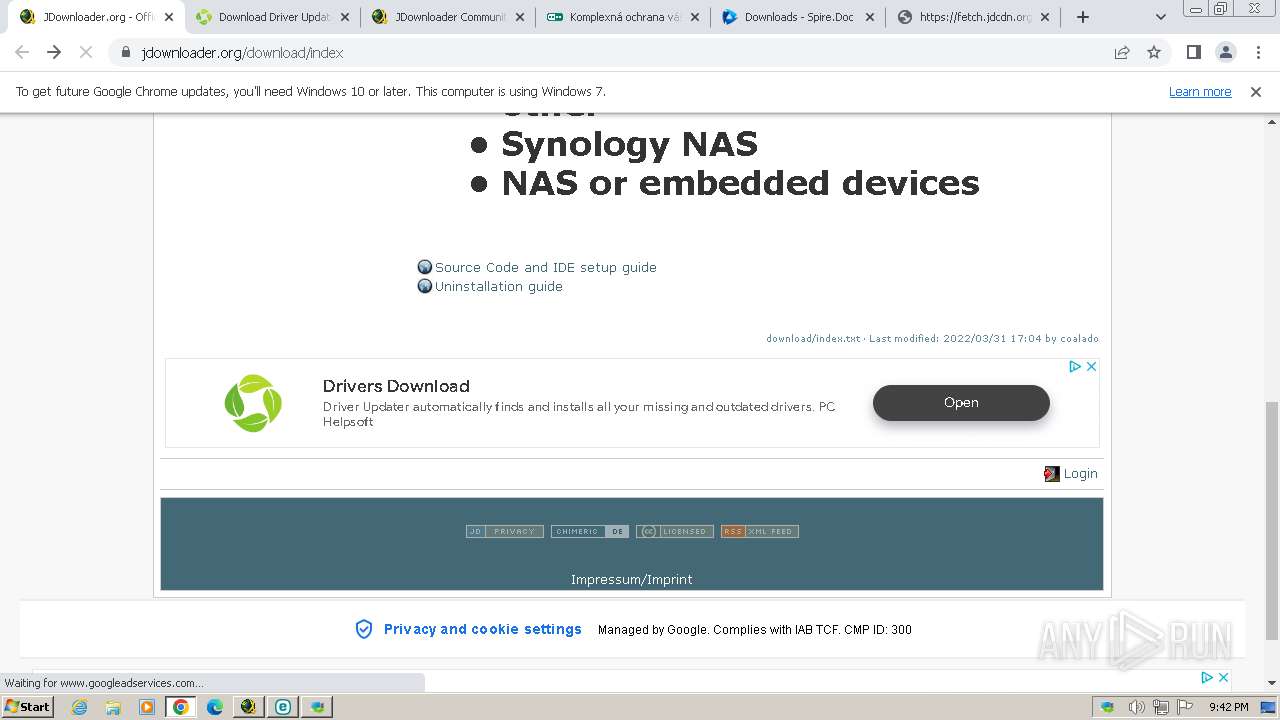Click the privacy shield icon

pos(364,629)
